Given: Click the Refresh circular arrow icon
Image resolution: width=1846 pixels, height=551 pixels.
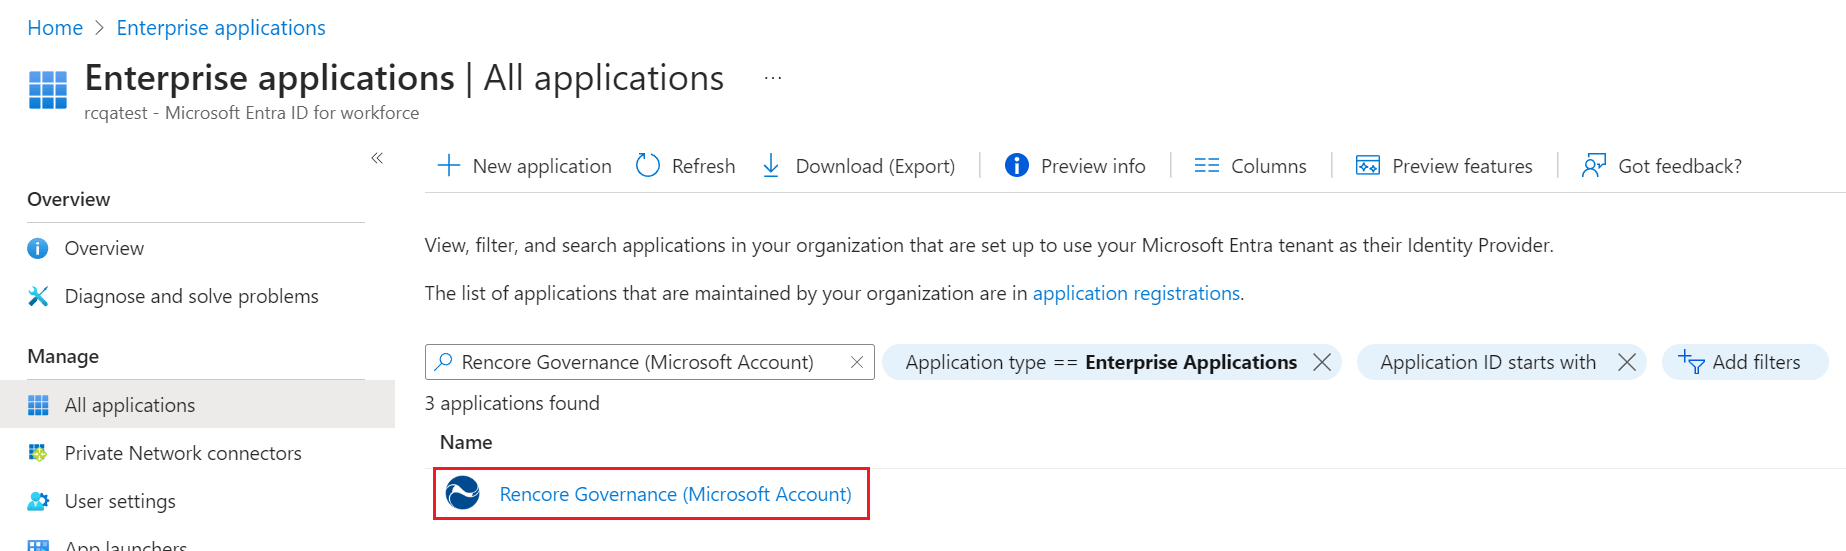Looking at the screenshot, I should [648, 165].
